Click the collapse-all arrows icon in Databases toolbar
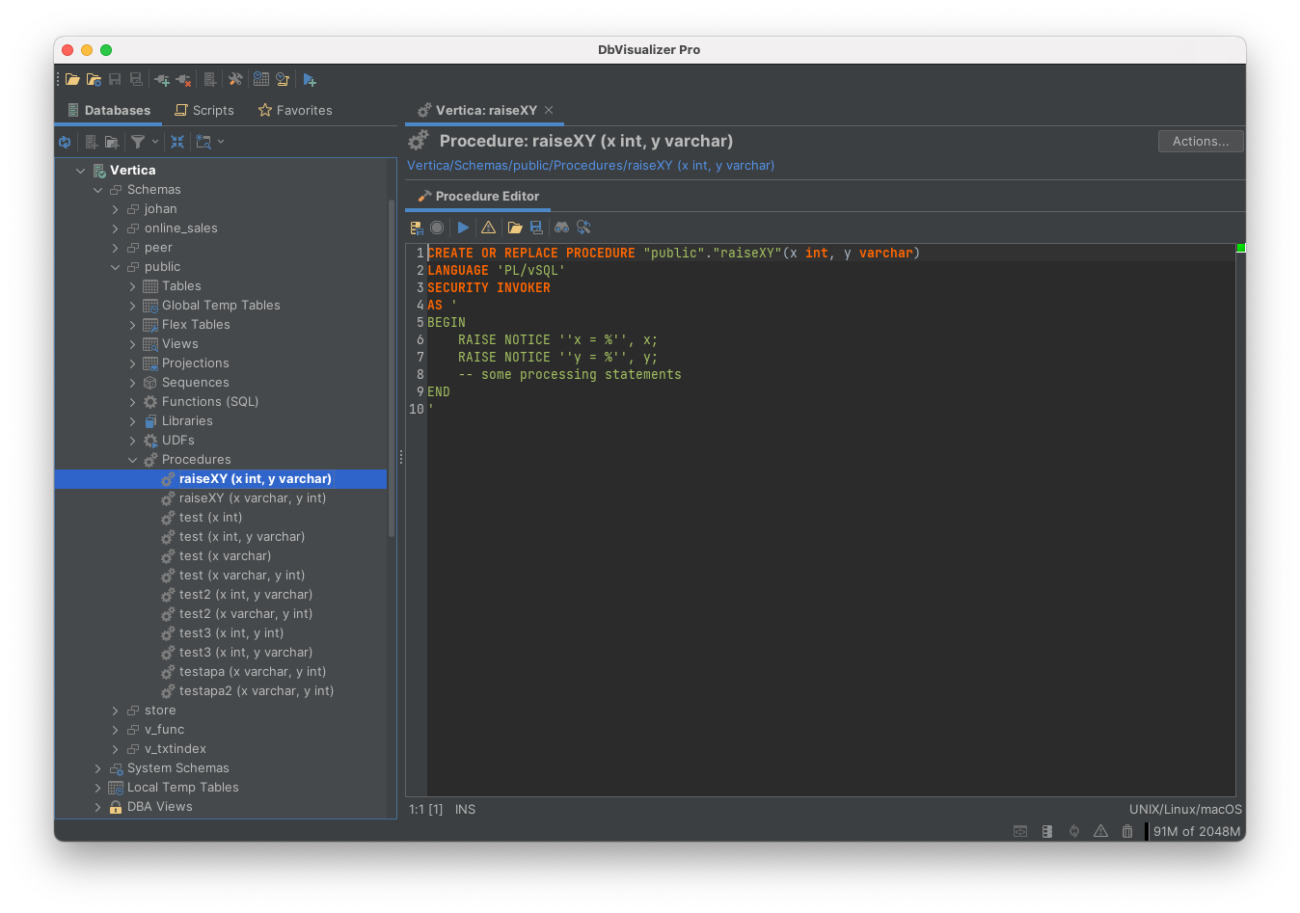 (177, 142)
